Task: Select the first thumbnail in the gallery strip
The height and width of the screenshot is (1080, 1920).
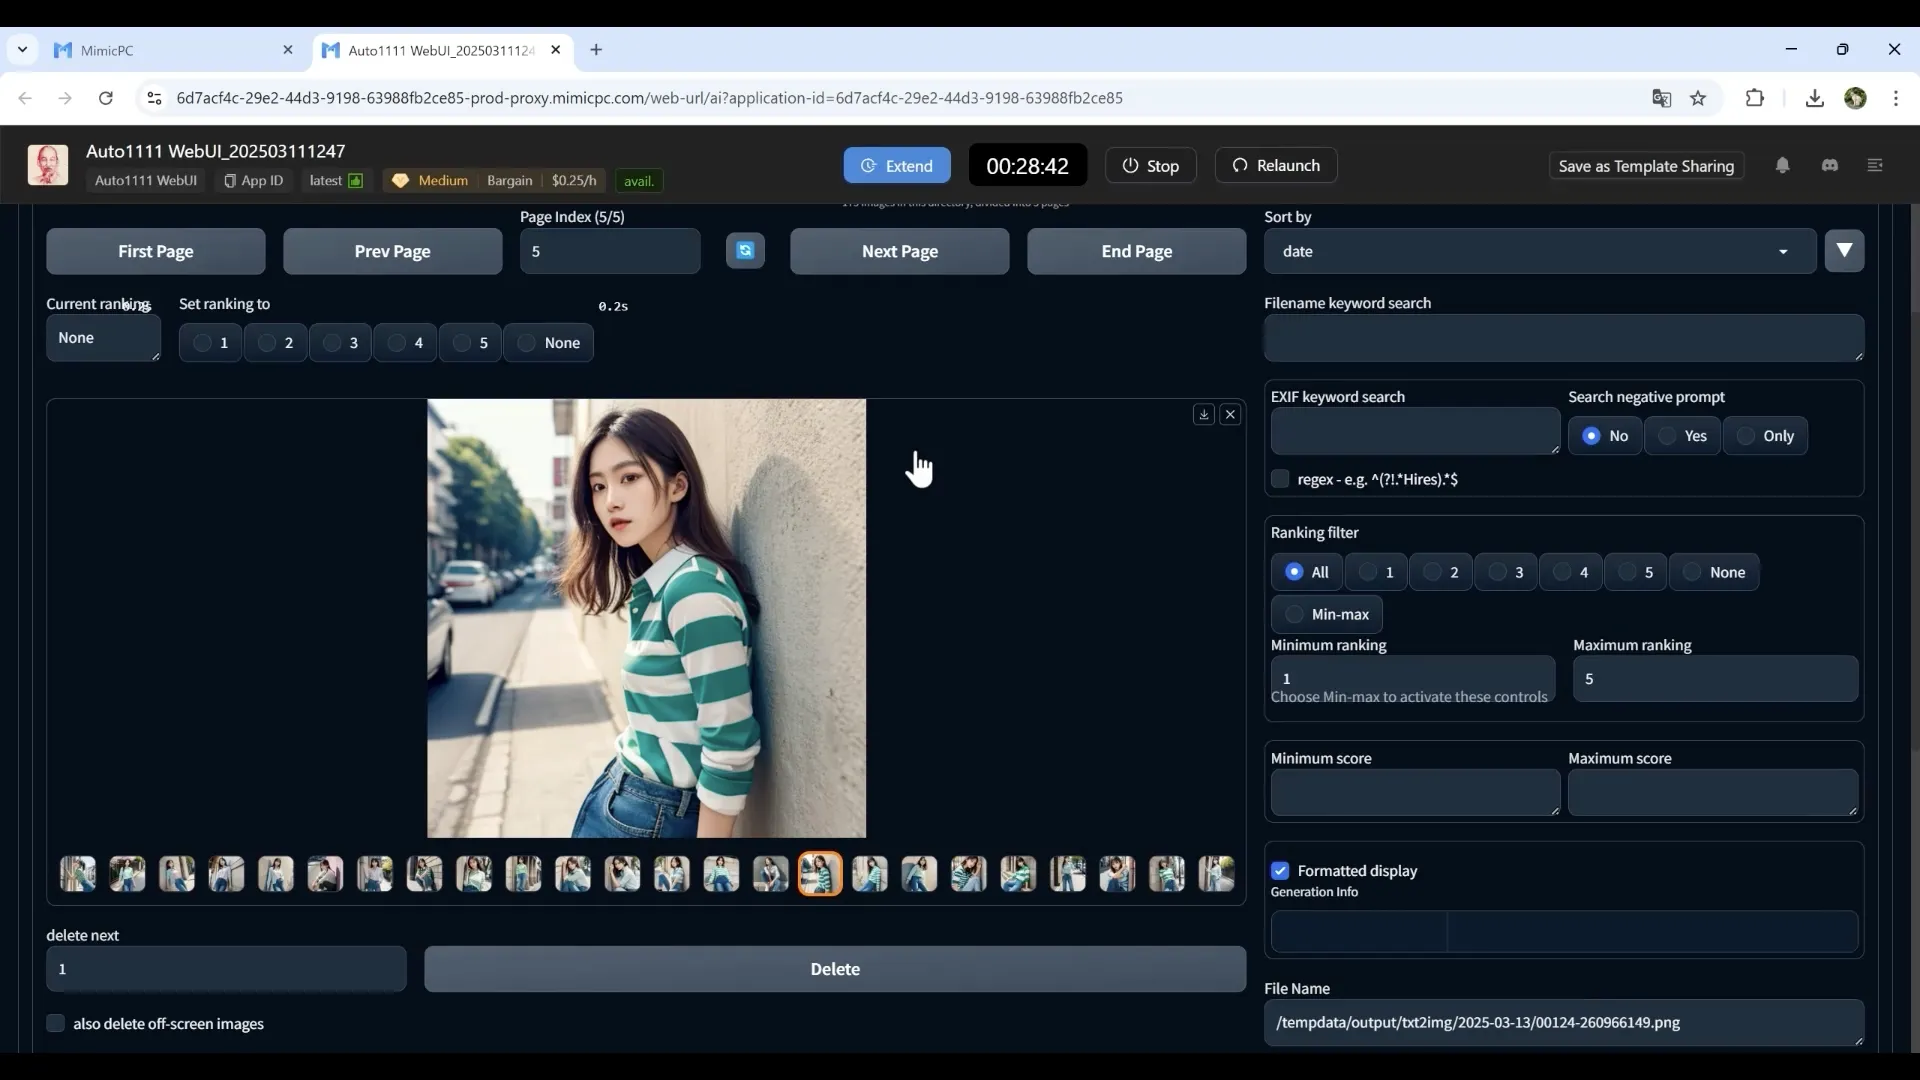Action: (x=78, y=874)
